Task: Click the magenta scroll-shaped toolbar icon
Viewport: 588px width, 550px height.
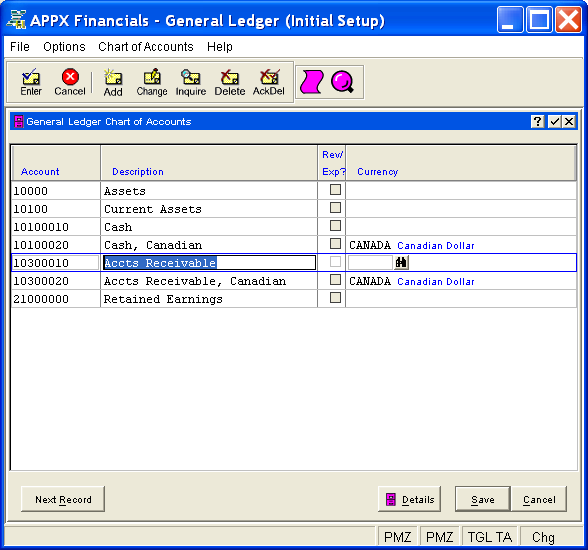Action: coord(311,82)
